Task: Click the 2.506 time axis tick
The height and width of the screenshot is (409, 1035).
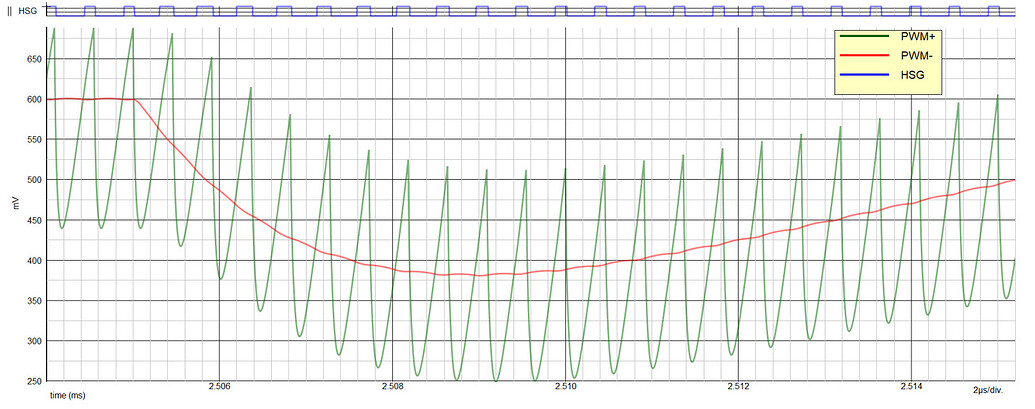Action: (x=219, y=387)
